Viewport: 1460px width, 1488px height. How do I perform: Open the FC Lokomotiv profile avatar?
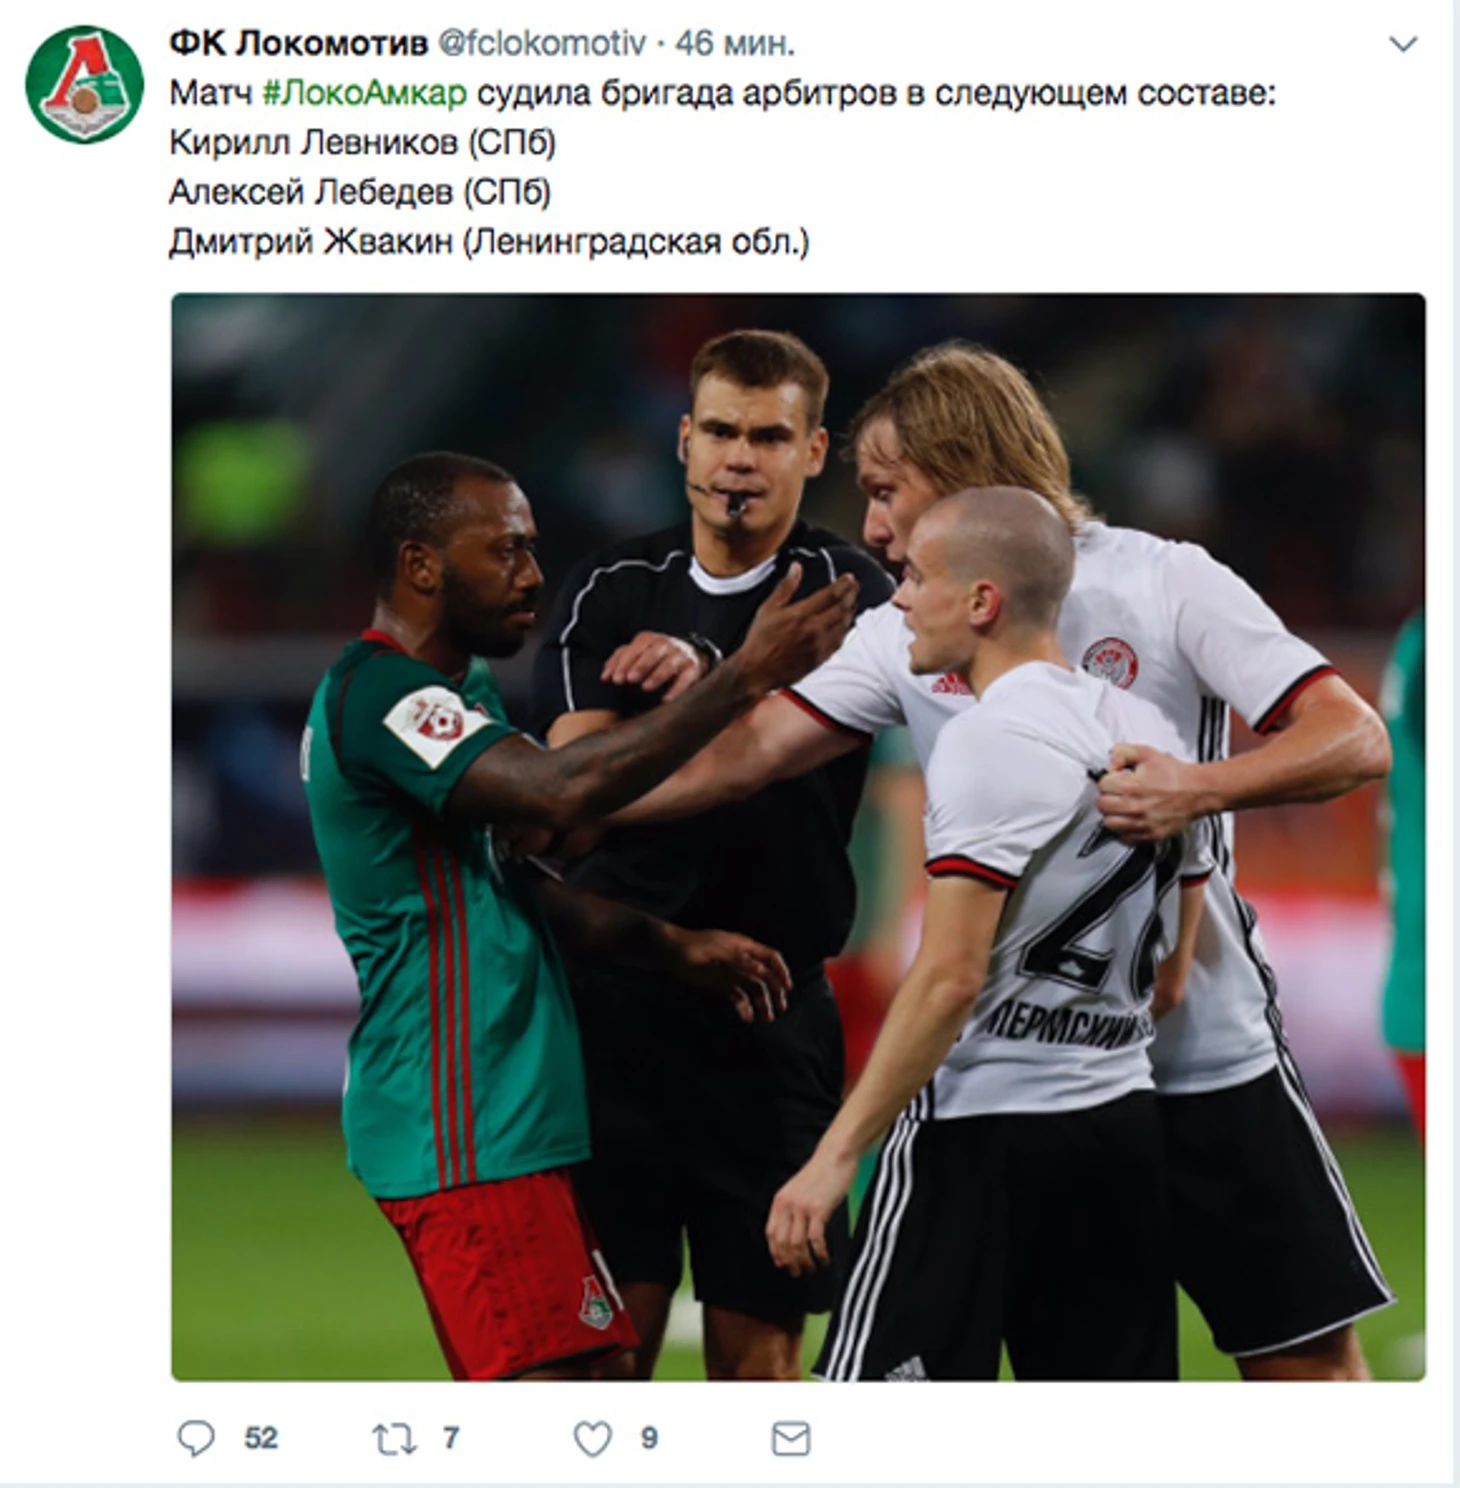click(x=84, y=84)
